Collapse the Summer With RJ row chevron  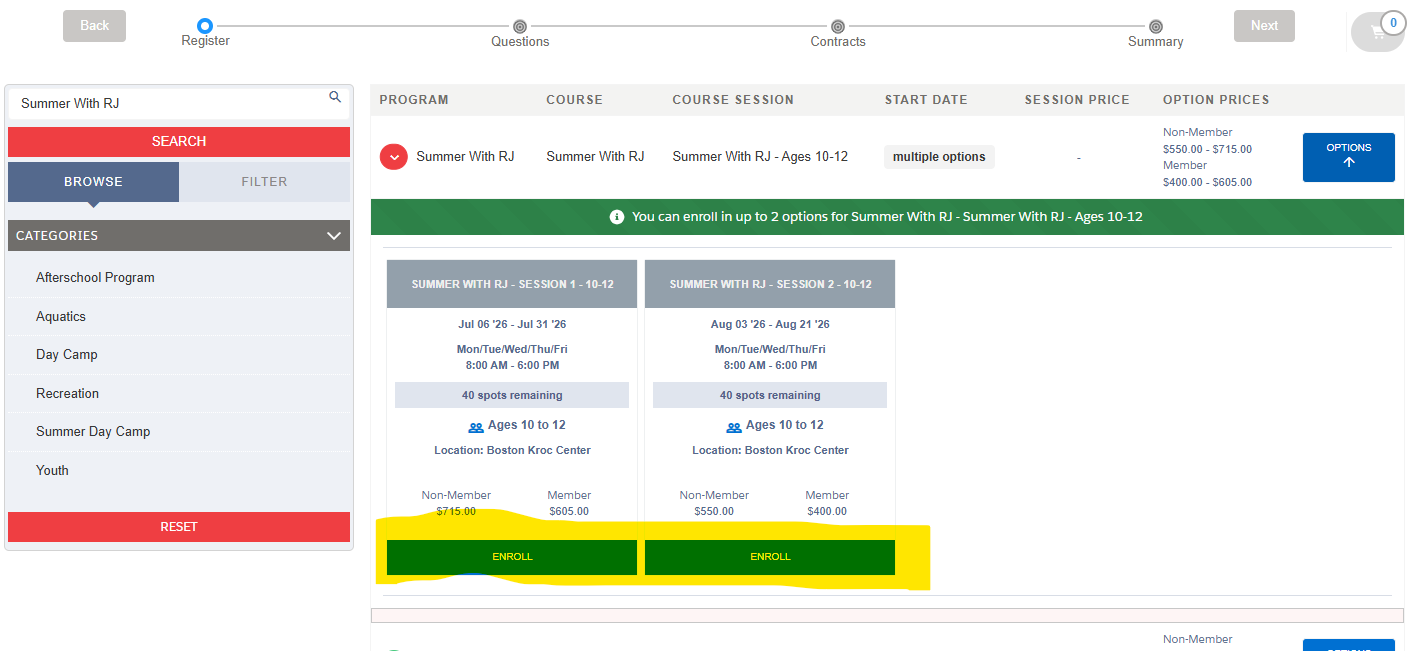tap(394, 157)
